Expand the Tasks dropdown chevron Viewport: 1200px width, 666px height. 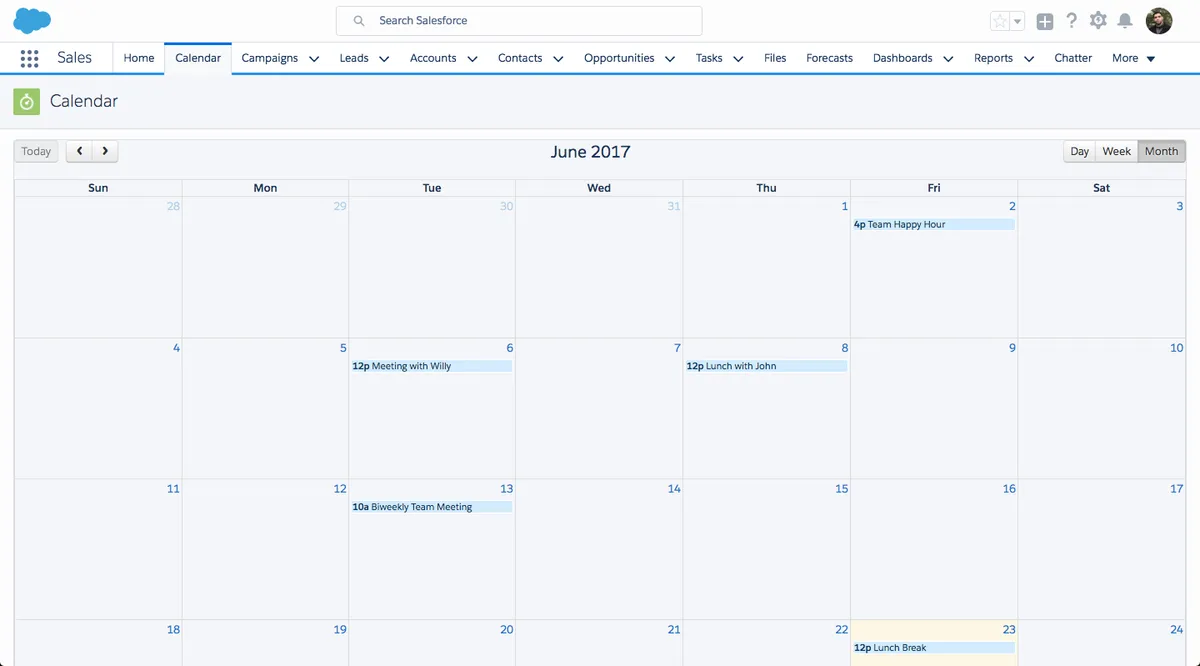coord(738,59)
